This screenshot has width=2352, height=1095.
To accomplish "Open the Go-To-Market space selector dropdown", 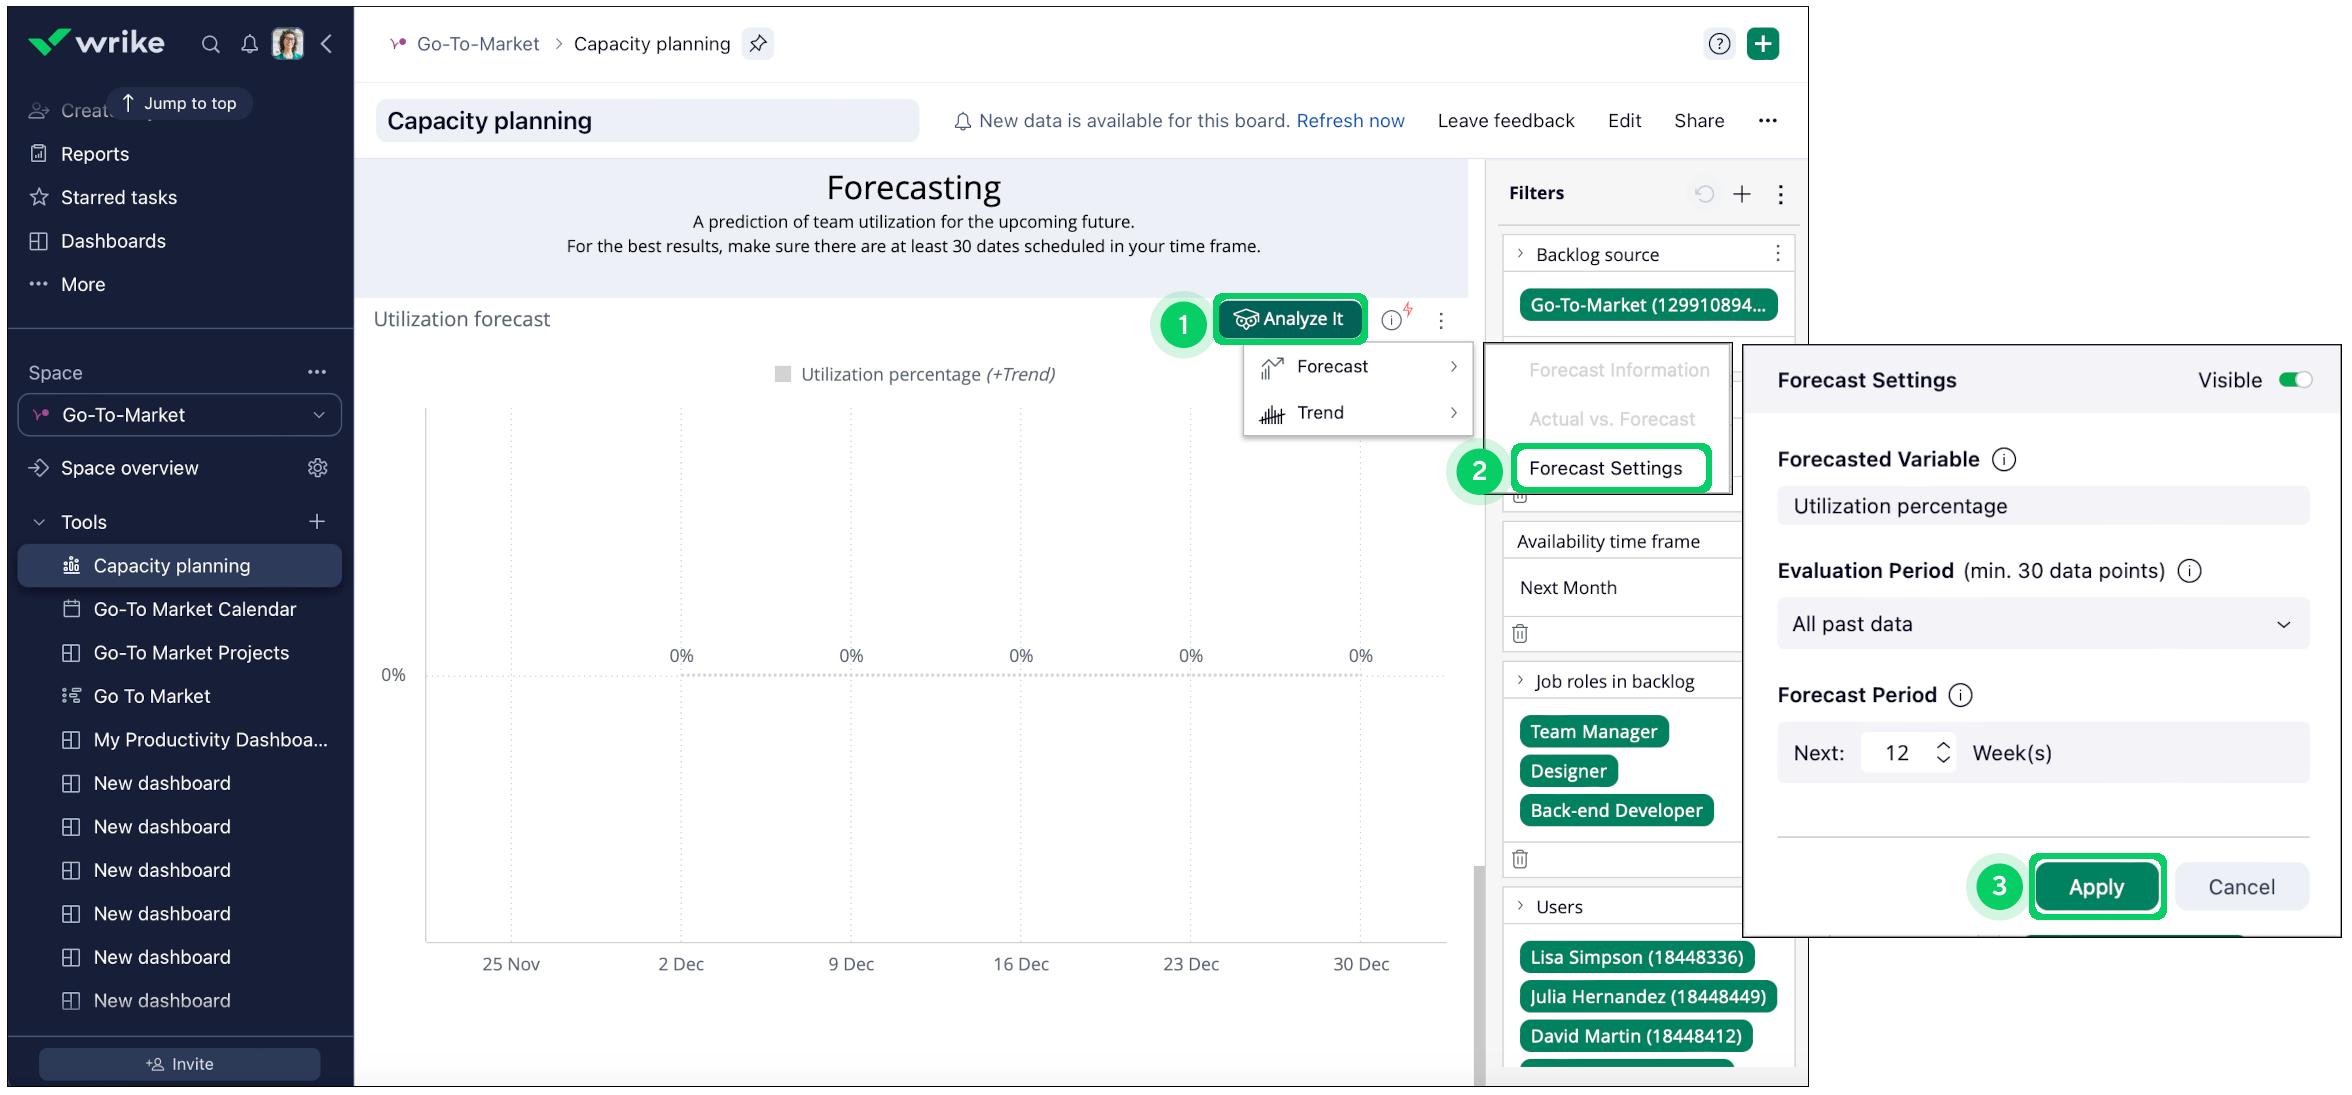I will point(180,415).
